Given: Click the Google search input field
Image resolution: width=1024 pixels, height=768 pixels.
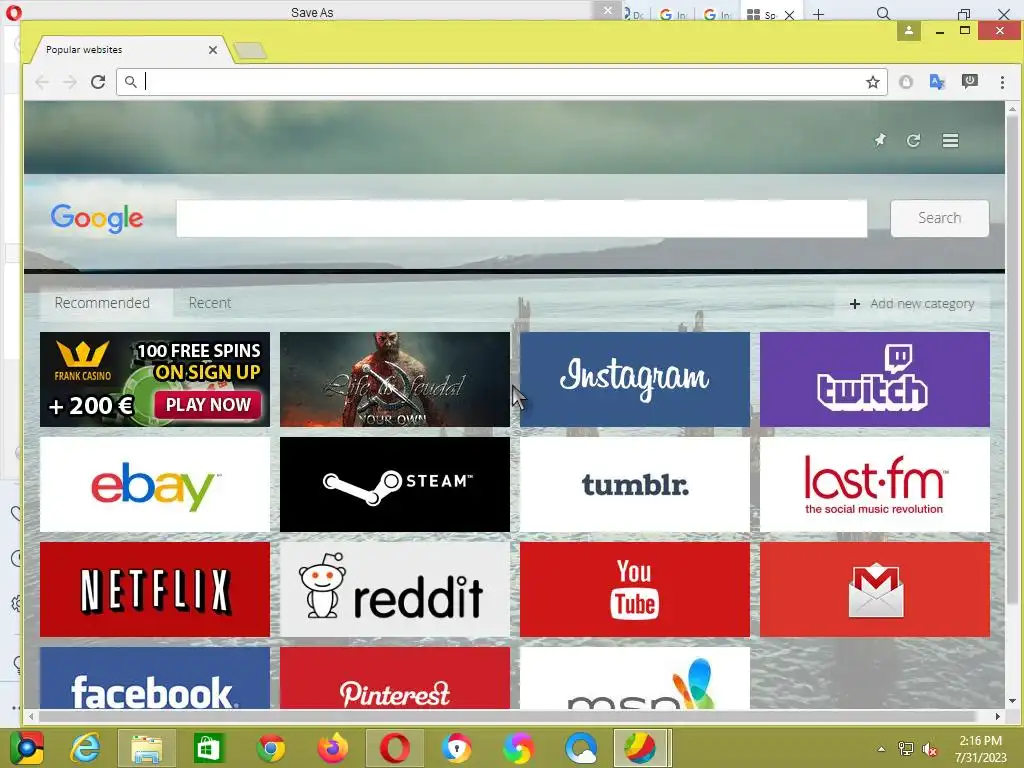Looking at the screenshot, I should point(521,218).
